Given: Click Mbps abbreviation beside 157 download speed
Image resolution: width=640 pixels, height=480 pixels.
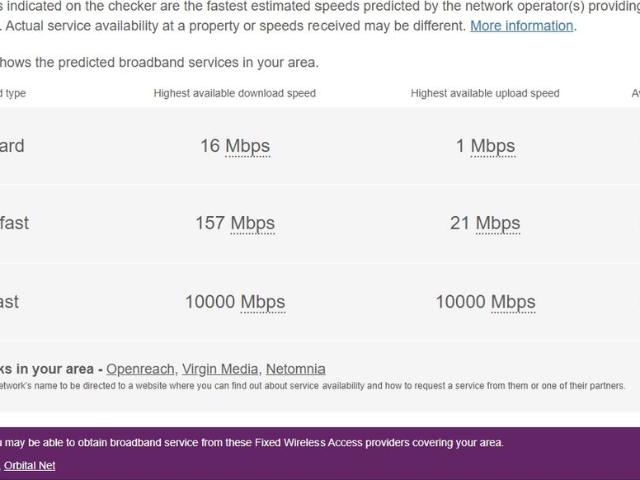Looking at the screenshot, I should [252, 223].
